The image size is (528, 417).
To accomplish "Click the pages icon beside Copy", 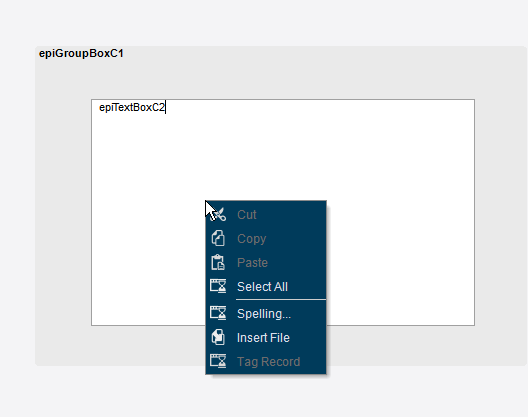I will click(x=218, y=238).
